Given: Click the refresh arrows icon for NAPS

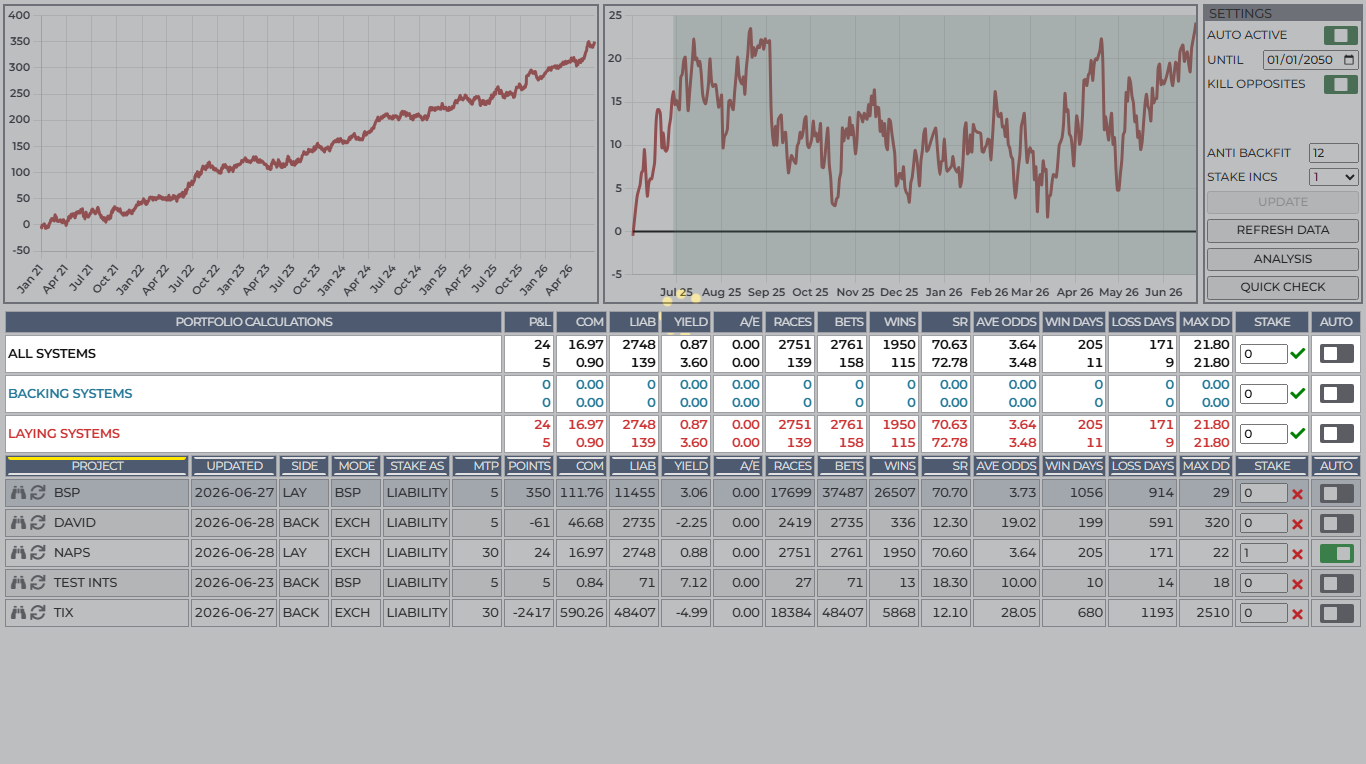Looking at the screenshot, I should pos(38,553).
